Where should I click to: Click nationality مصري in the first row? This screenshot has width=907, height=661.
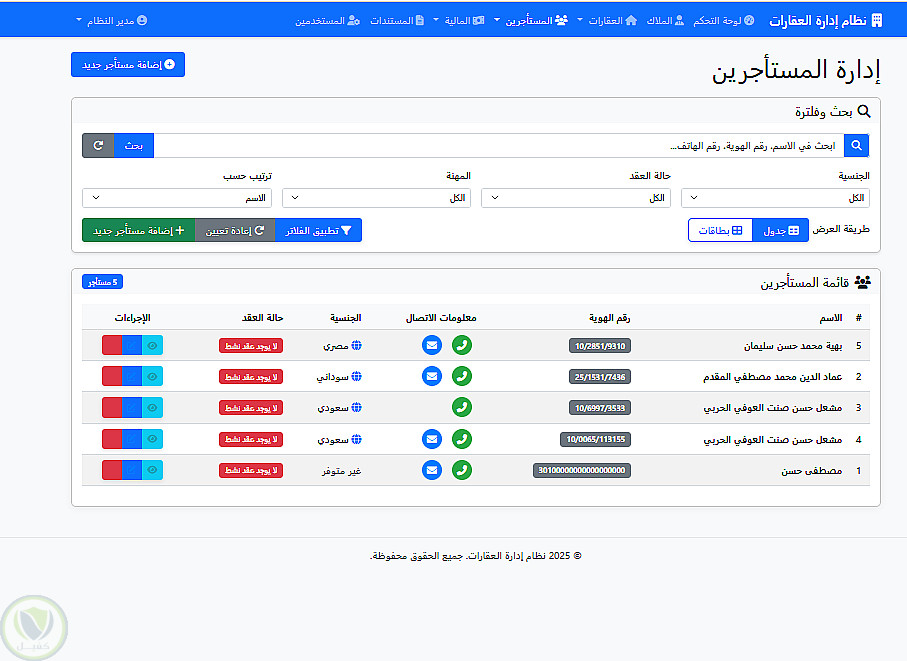coord(335,346)
